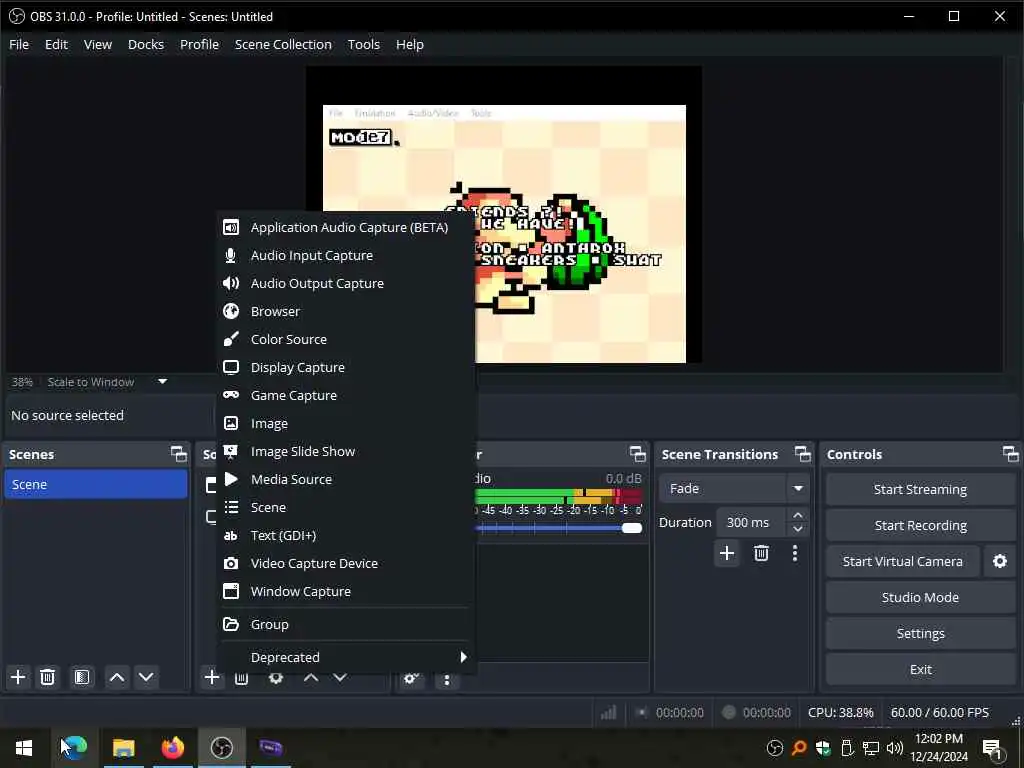Add Scene as a source
Image resolution: width=1024 pixels, height=768 pixels.
point(345,507)
